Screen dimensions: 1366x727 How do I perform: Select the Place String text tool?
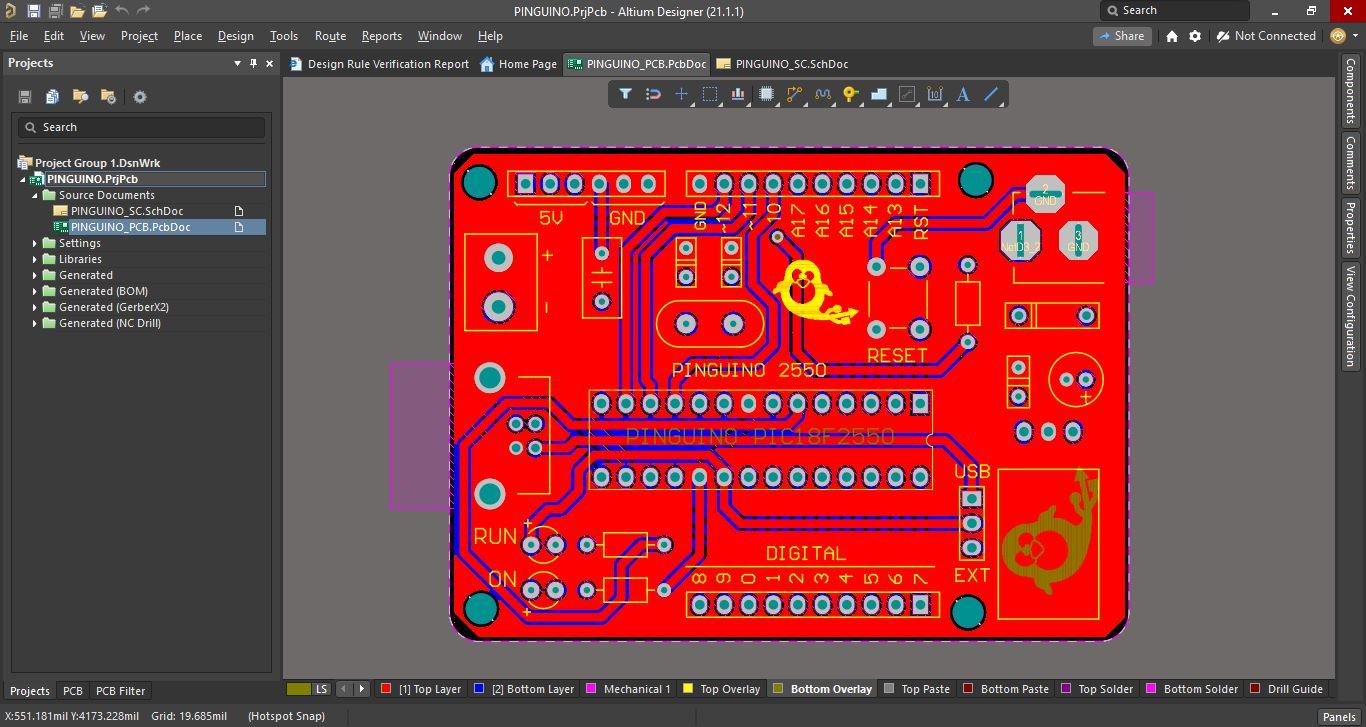(963, 94)
